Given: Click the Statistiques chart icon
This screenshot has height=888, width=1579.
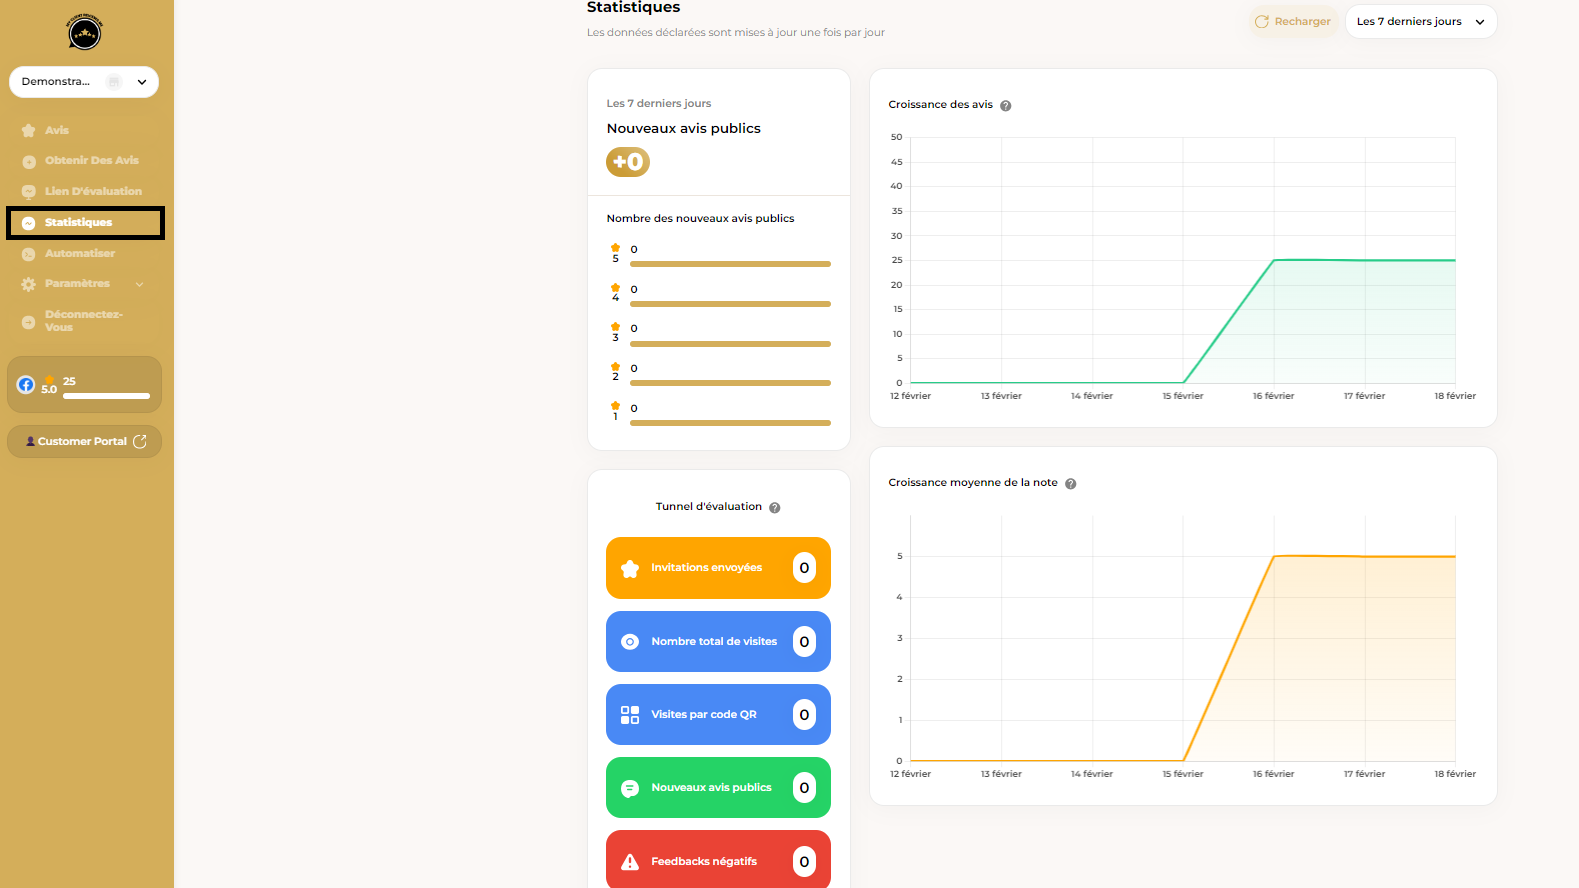Looking at the screenshot, I should click(29, 223).
